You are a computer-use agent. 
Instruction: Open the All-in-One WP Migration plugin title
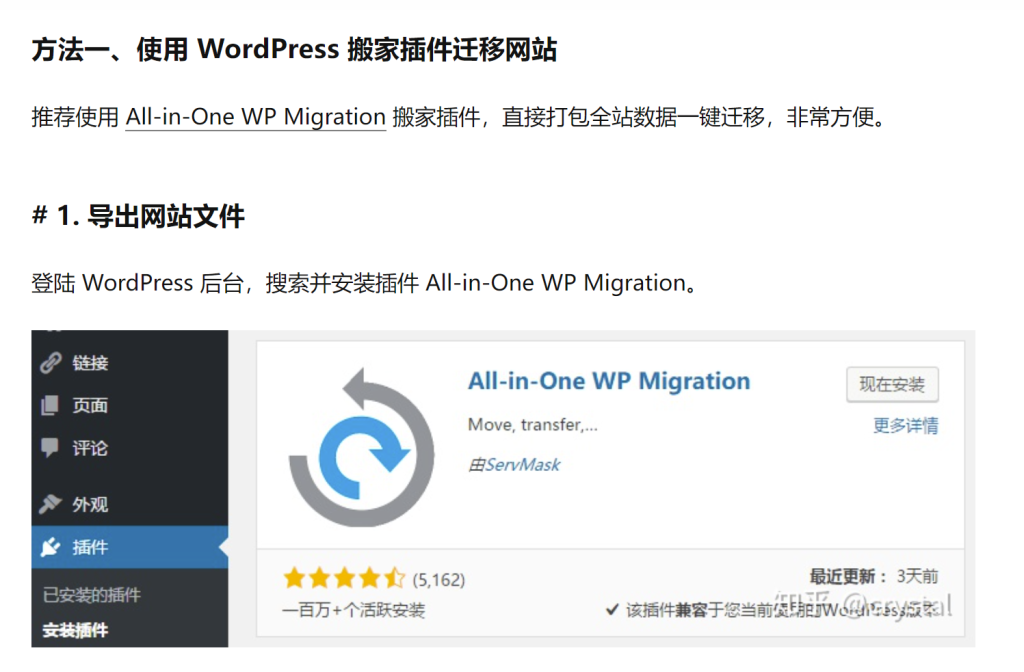(x=609, y=381)
